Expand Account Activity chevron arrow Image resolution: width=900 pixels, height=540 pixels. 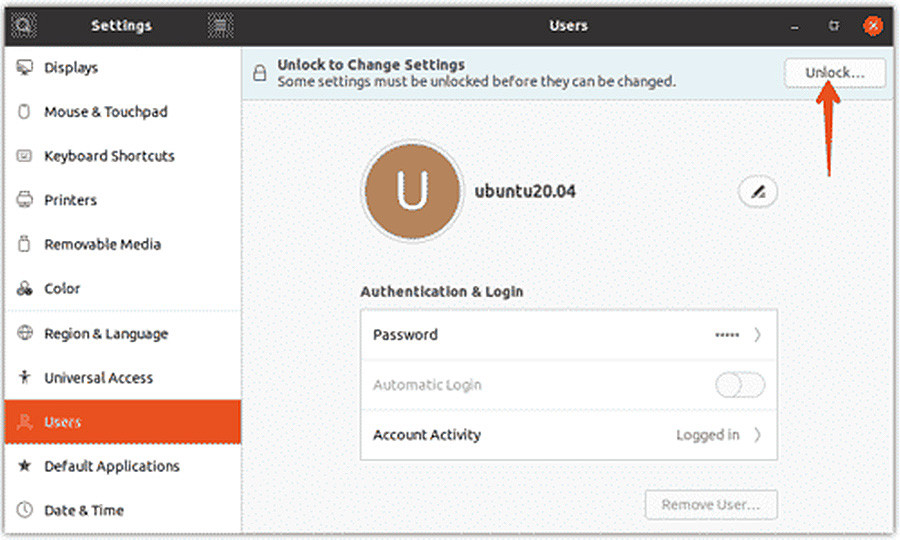757,435
